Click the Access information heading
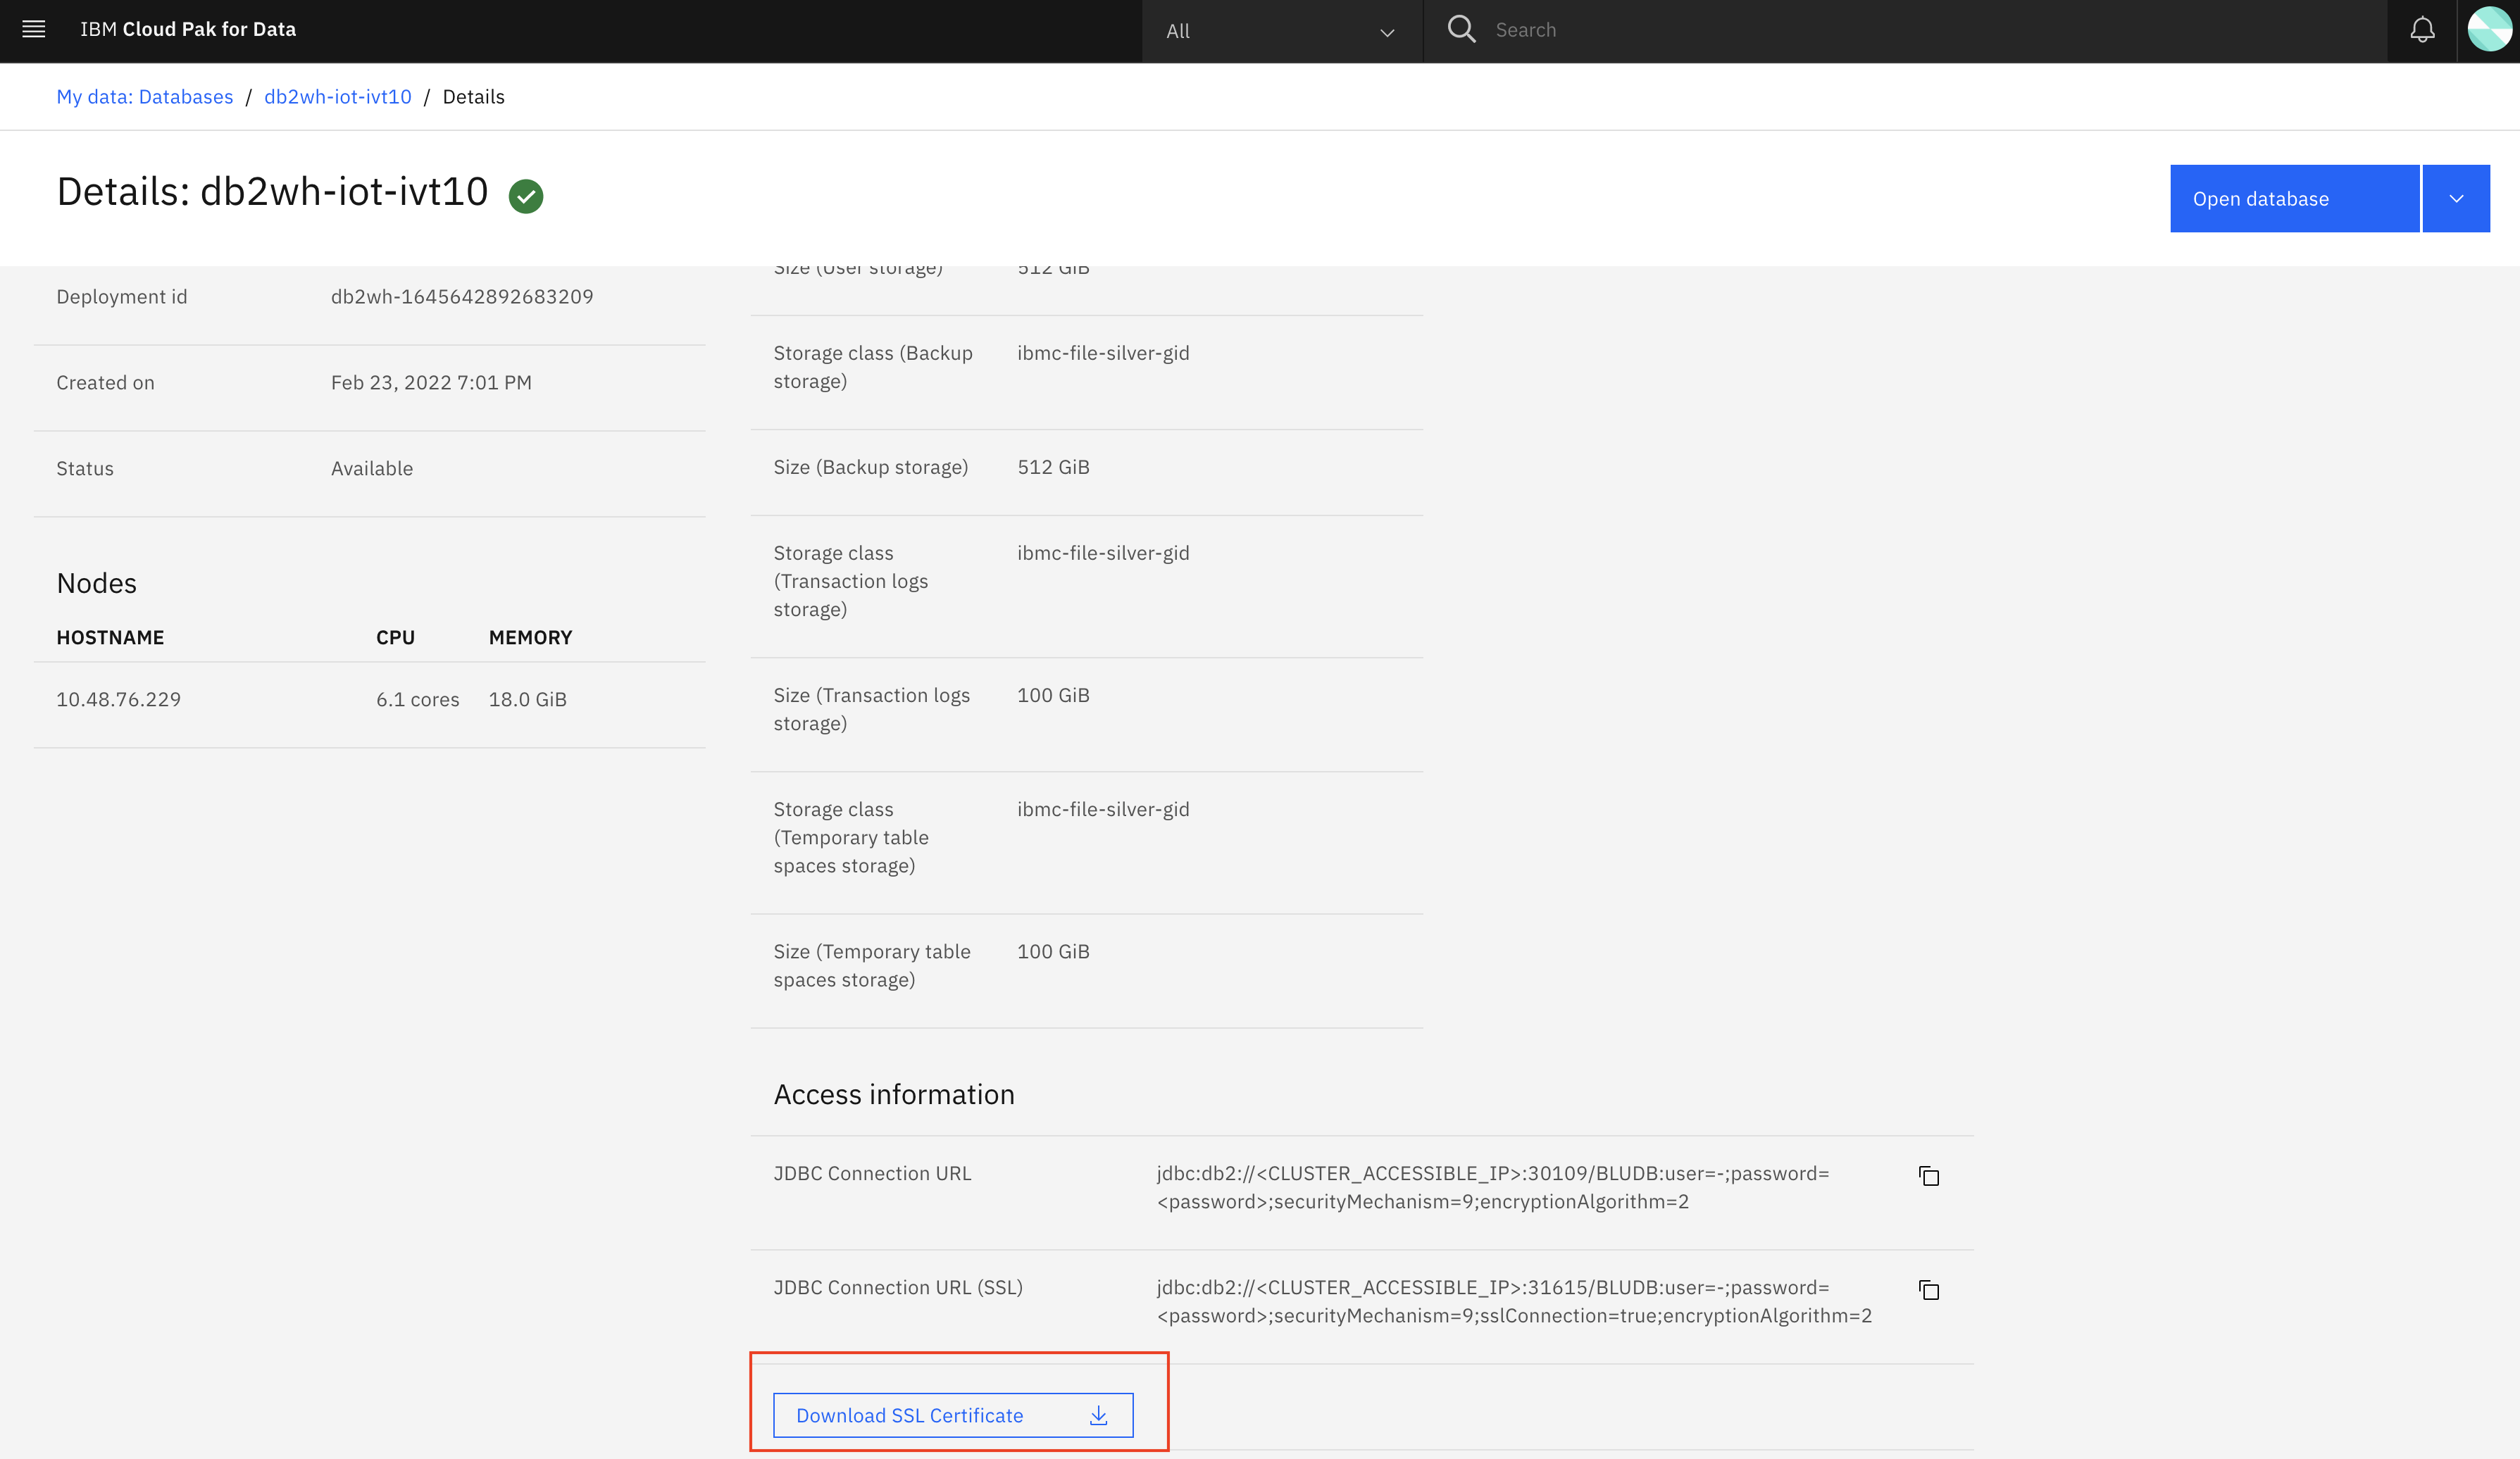2520x1459 pixels. (894, 1095)
